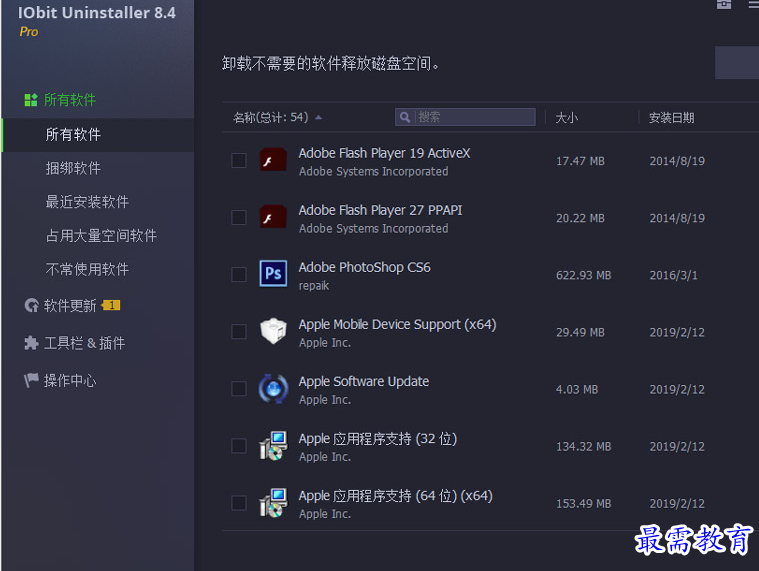Select Apple Mobile Device Support (x64) name

click(397, 325)
